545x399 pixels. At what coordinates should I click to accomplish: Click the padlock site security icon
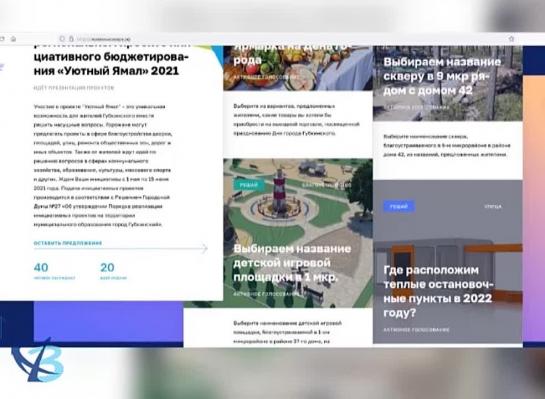[71, 39]
